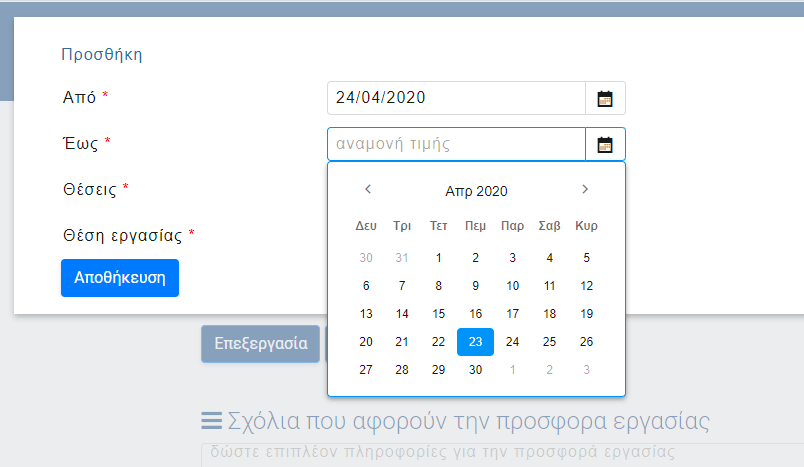804x467 pixels.
Task: Click hamburger icon beside Σχόλια heading
Action: 211,421
